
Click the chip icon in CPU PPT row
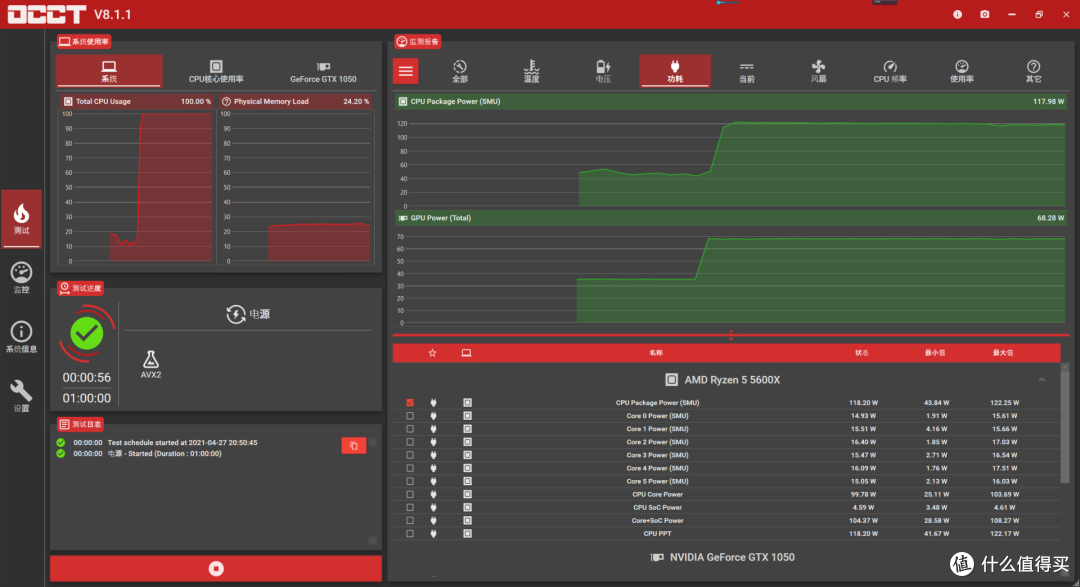tap(467, 533)
